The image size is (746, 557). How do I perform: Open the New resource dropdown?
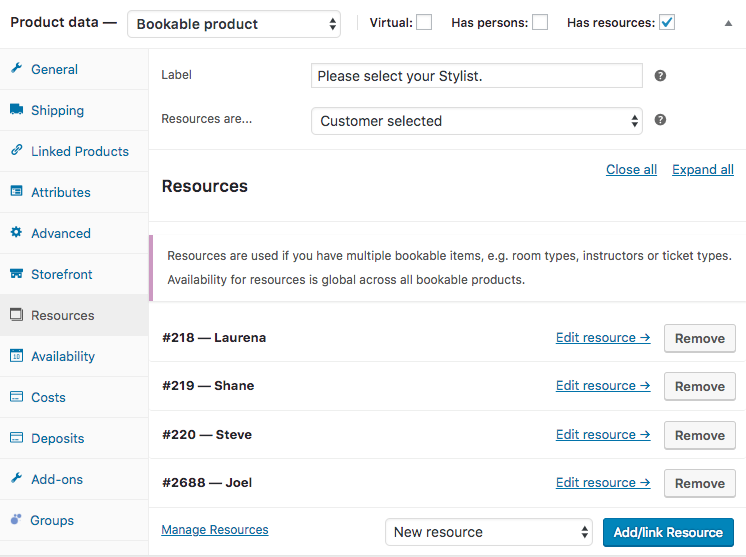click(488, 532)
